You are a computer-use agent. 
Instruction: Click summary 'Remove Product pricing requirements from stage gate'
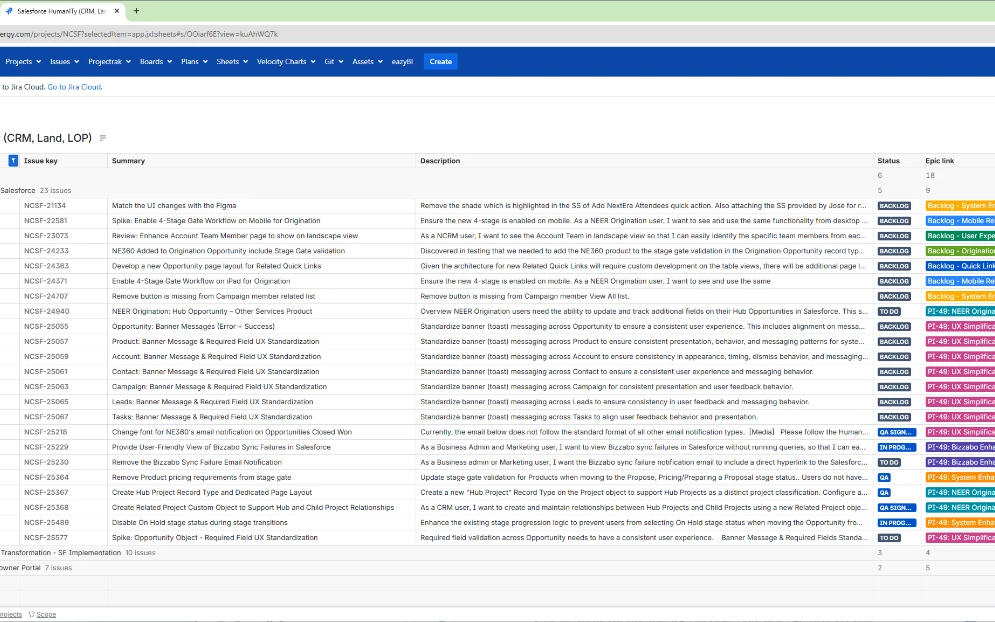[202, 477]
